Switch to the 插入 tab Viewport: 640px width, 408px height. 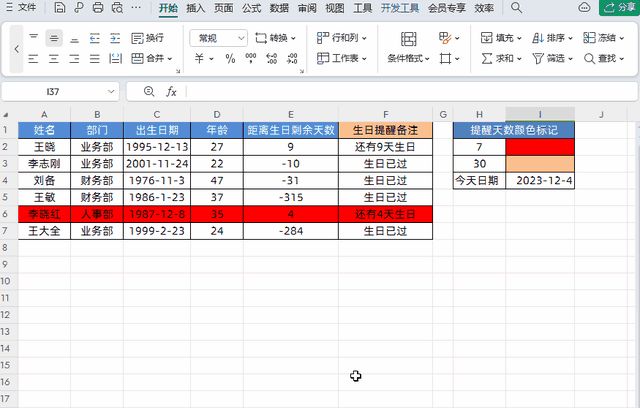click(196, 8)
